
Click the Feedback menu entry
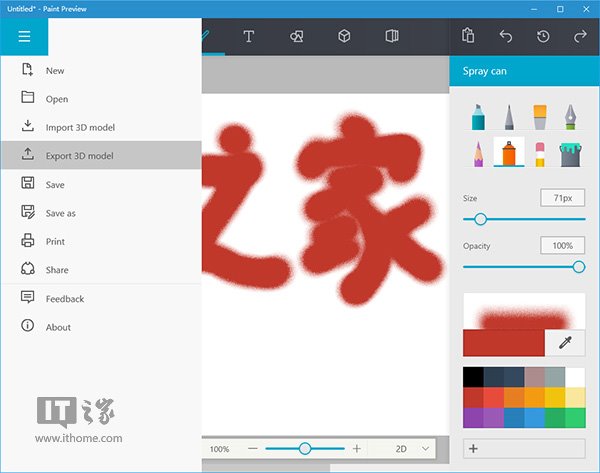65,299
